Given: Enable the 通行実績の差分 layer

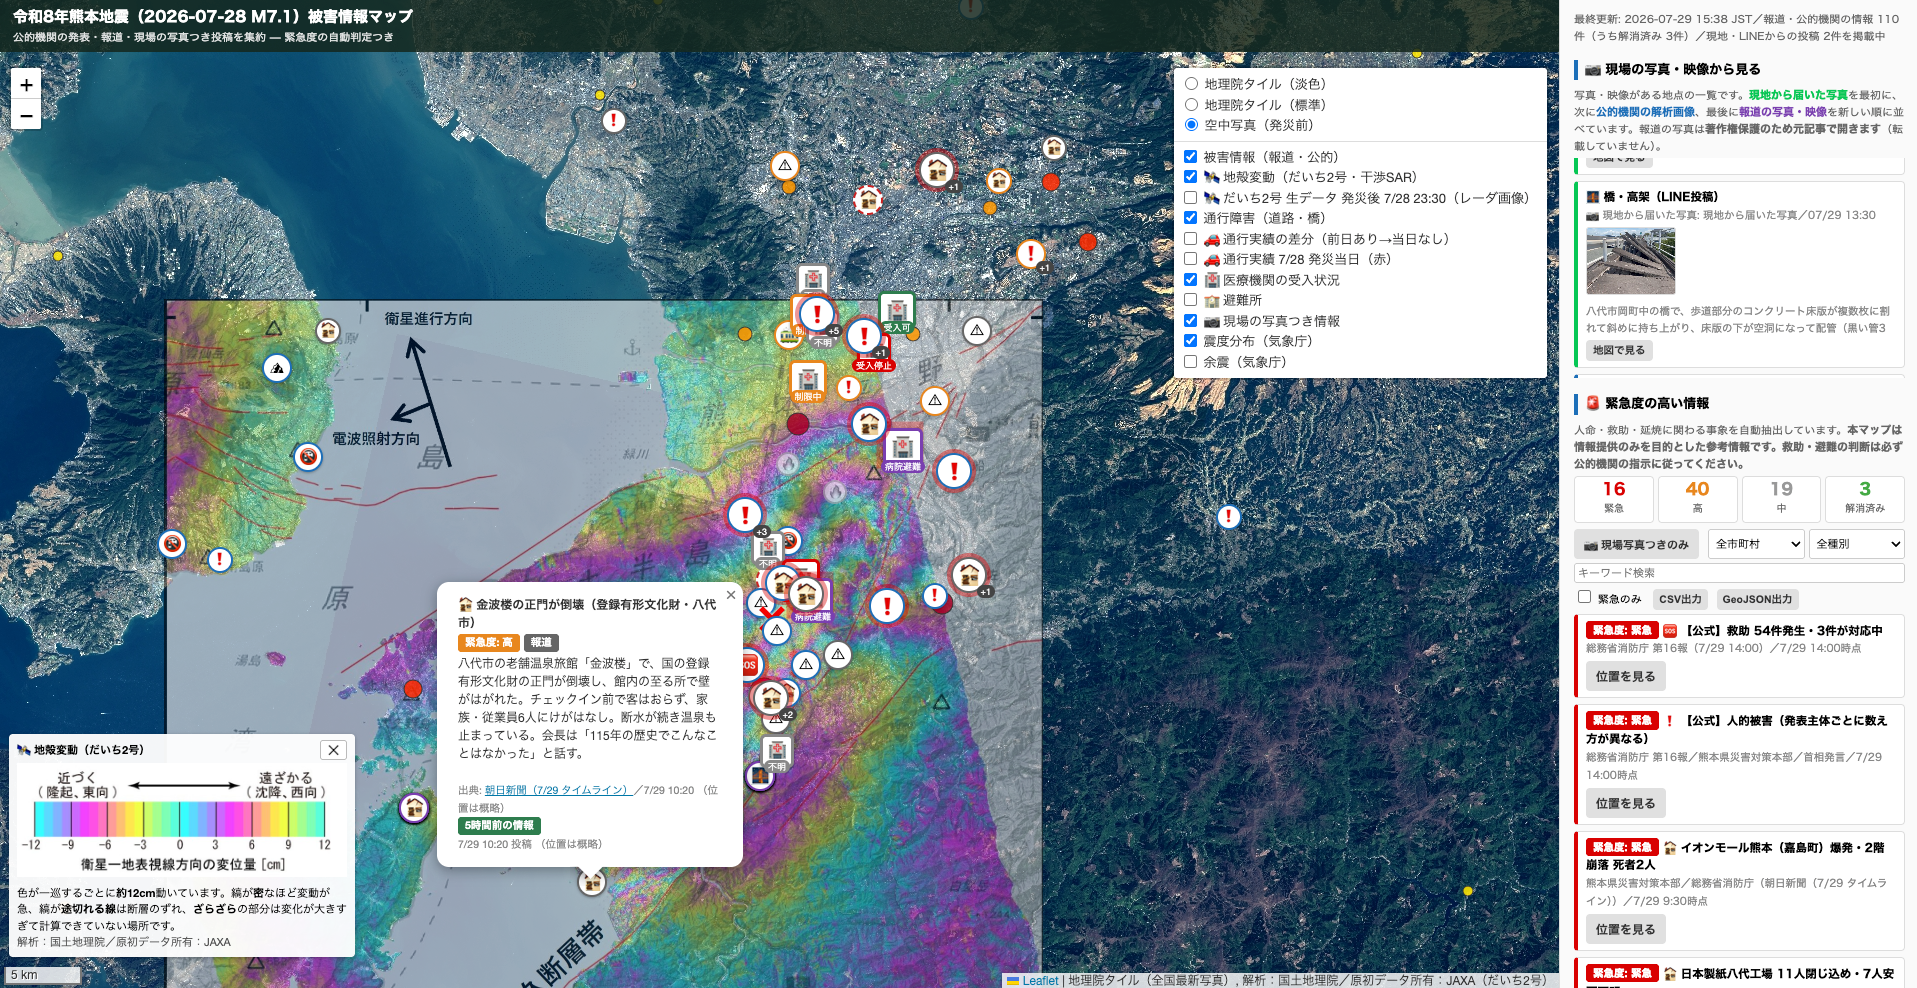Looking at the screenshot, I should point(1191,239).
